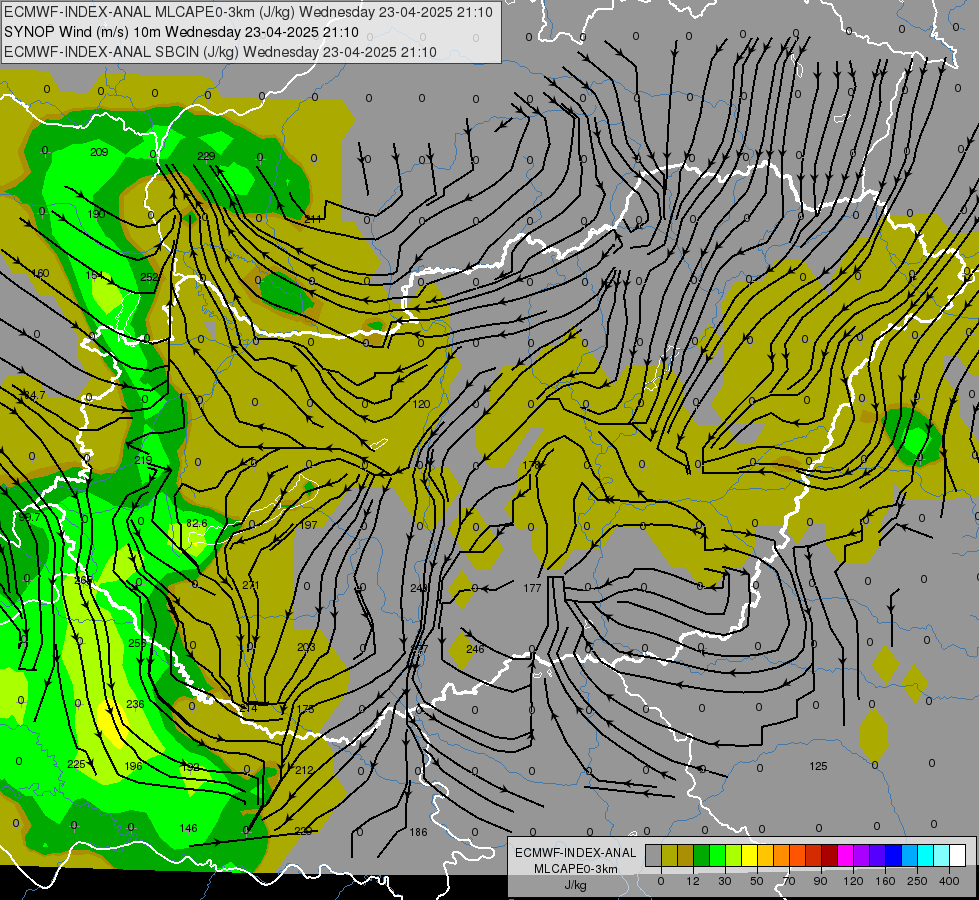Click the map value '196'
Viewport: 979px width, 900px height.
134,766
